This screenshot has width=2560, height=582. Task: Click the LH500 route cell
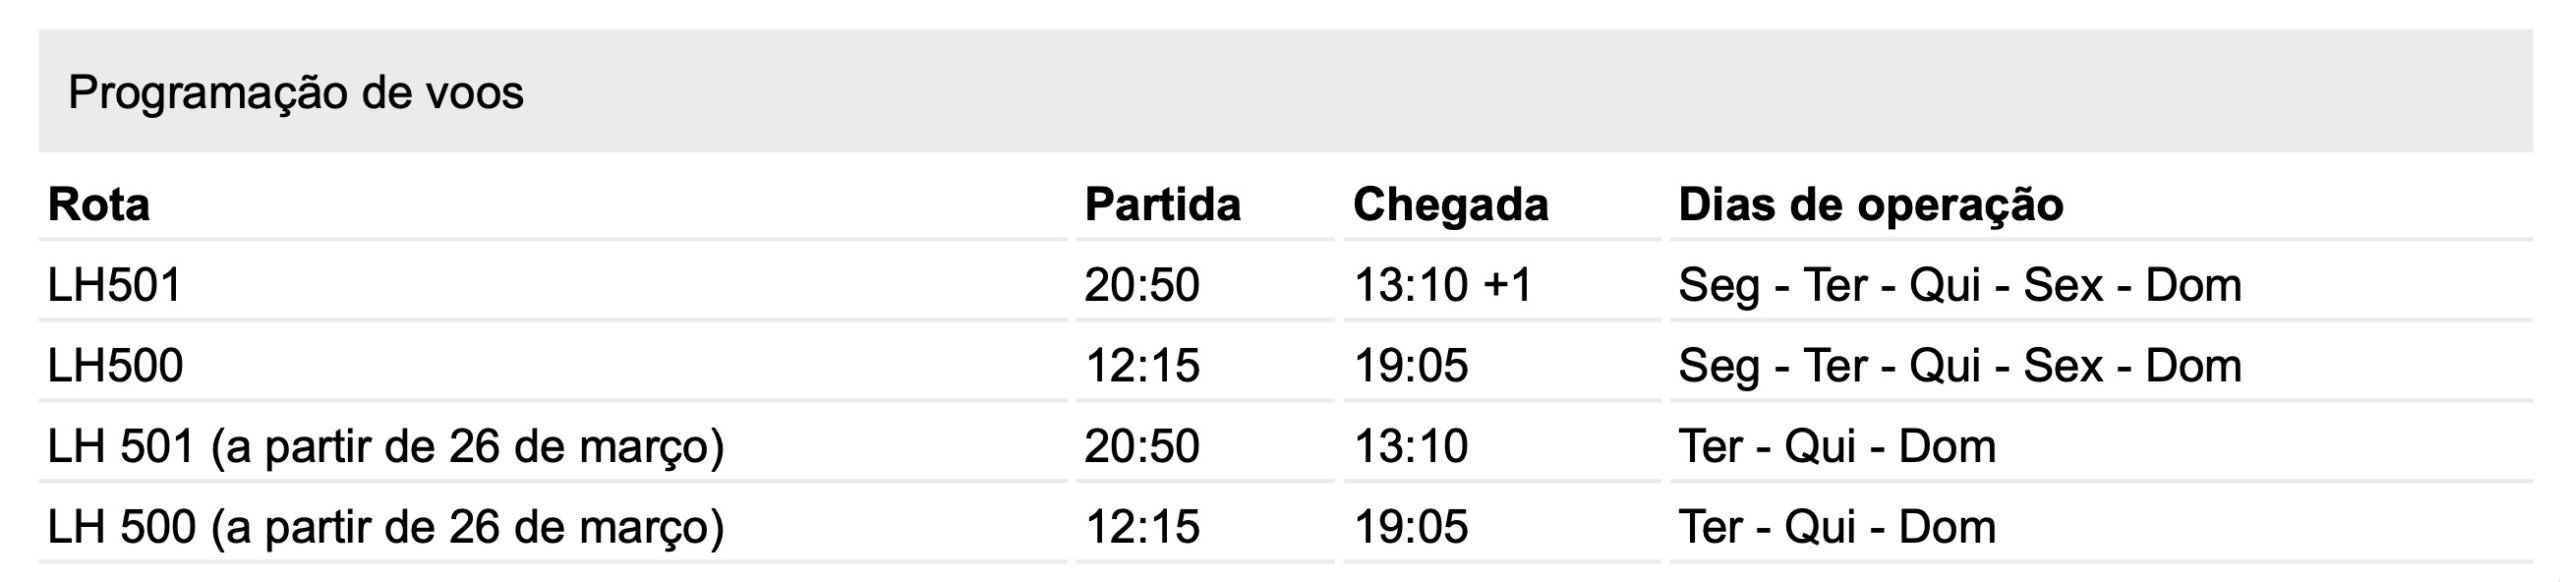[116, 366]
